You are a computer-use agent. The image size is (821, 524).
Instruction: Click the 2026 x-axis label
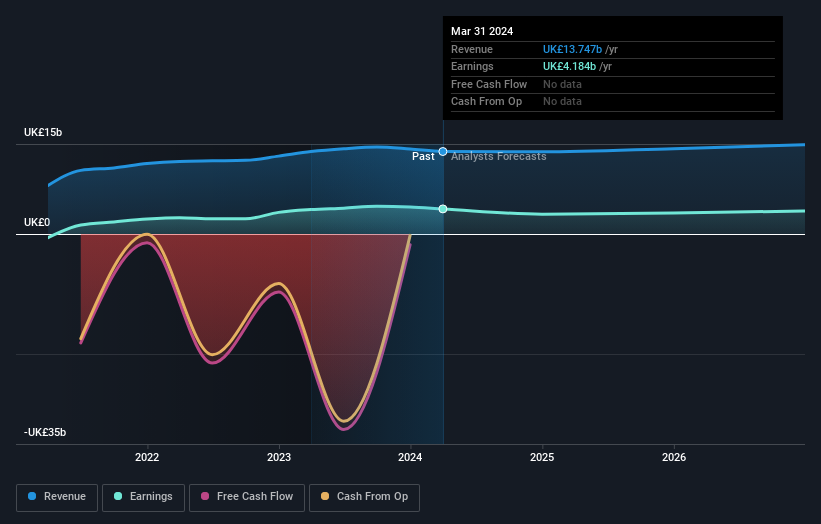674,457
